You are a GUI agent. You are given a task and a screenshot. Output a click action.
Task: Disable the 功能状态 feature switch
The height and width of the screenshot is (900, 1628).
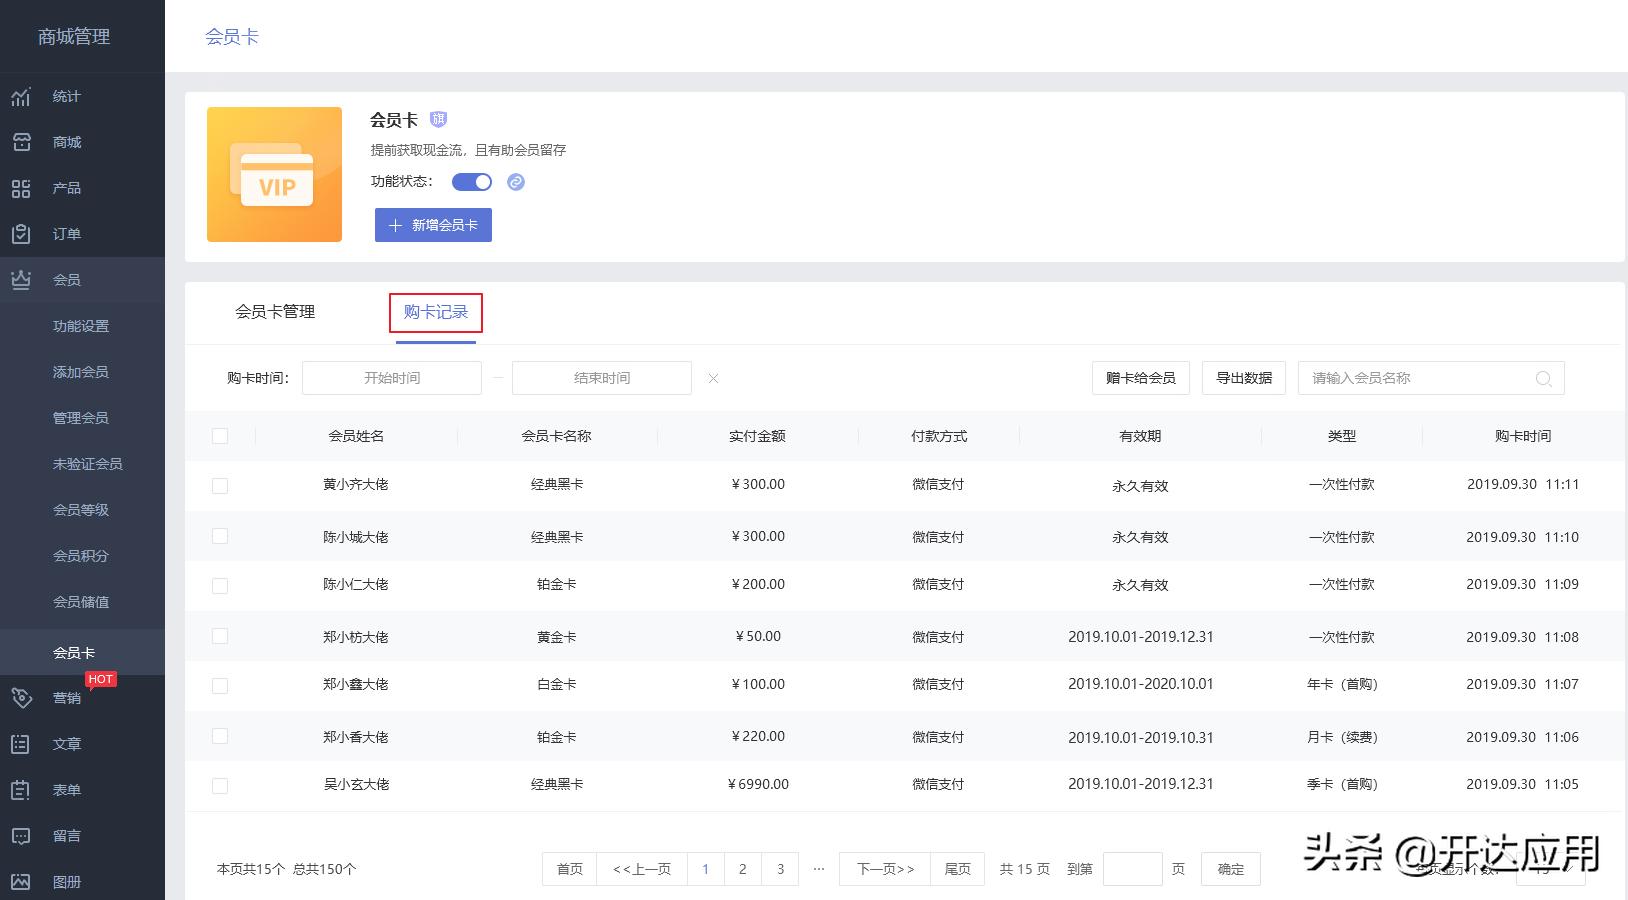471,182
